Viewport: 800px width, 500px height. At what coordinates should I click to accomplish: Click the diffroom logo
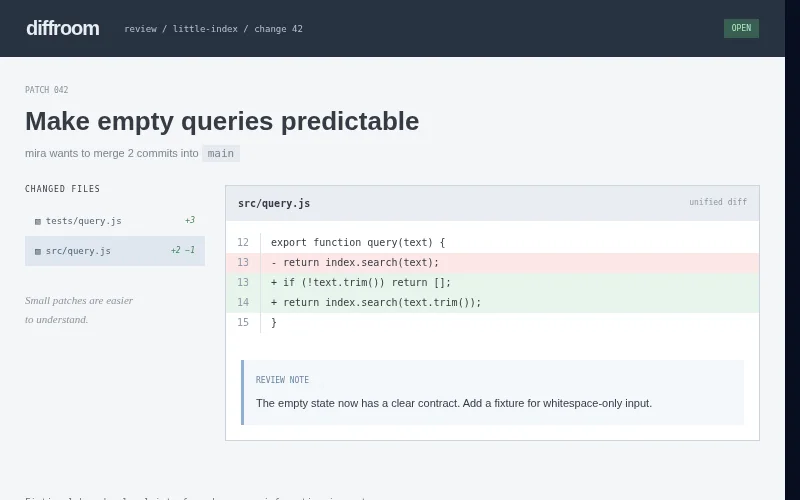[63, 29]
